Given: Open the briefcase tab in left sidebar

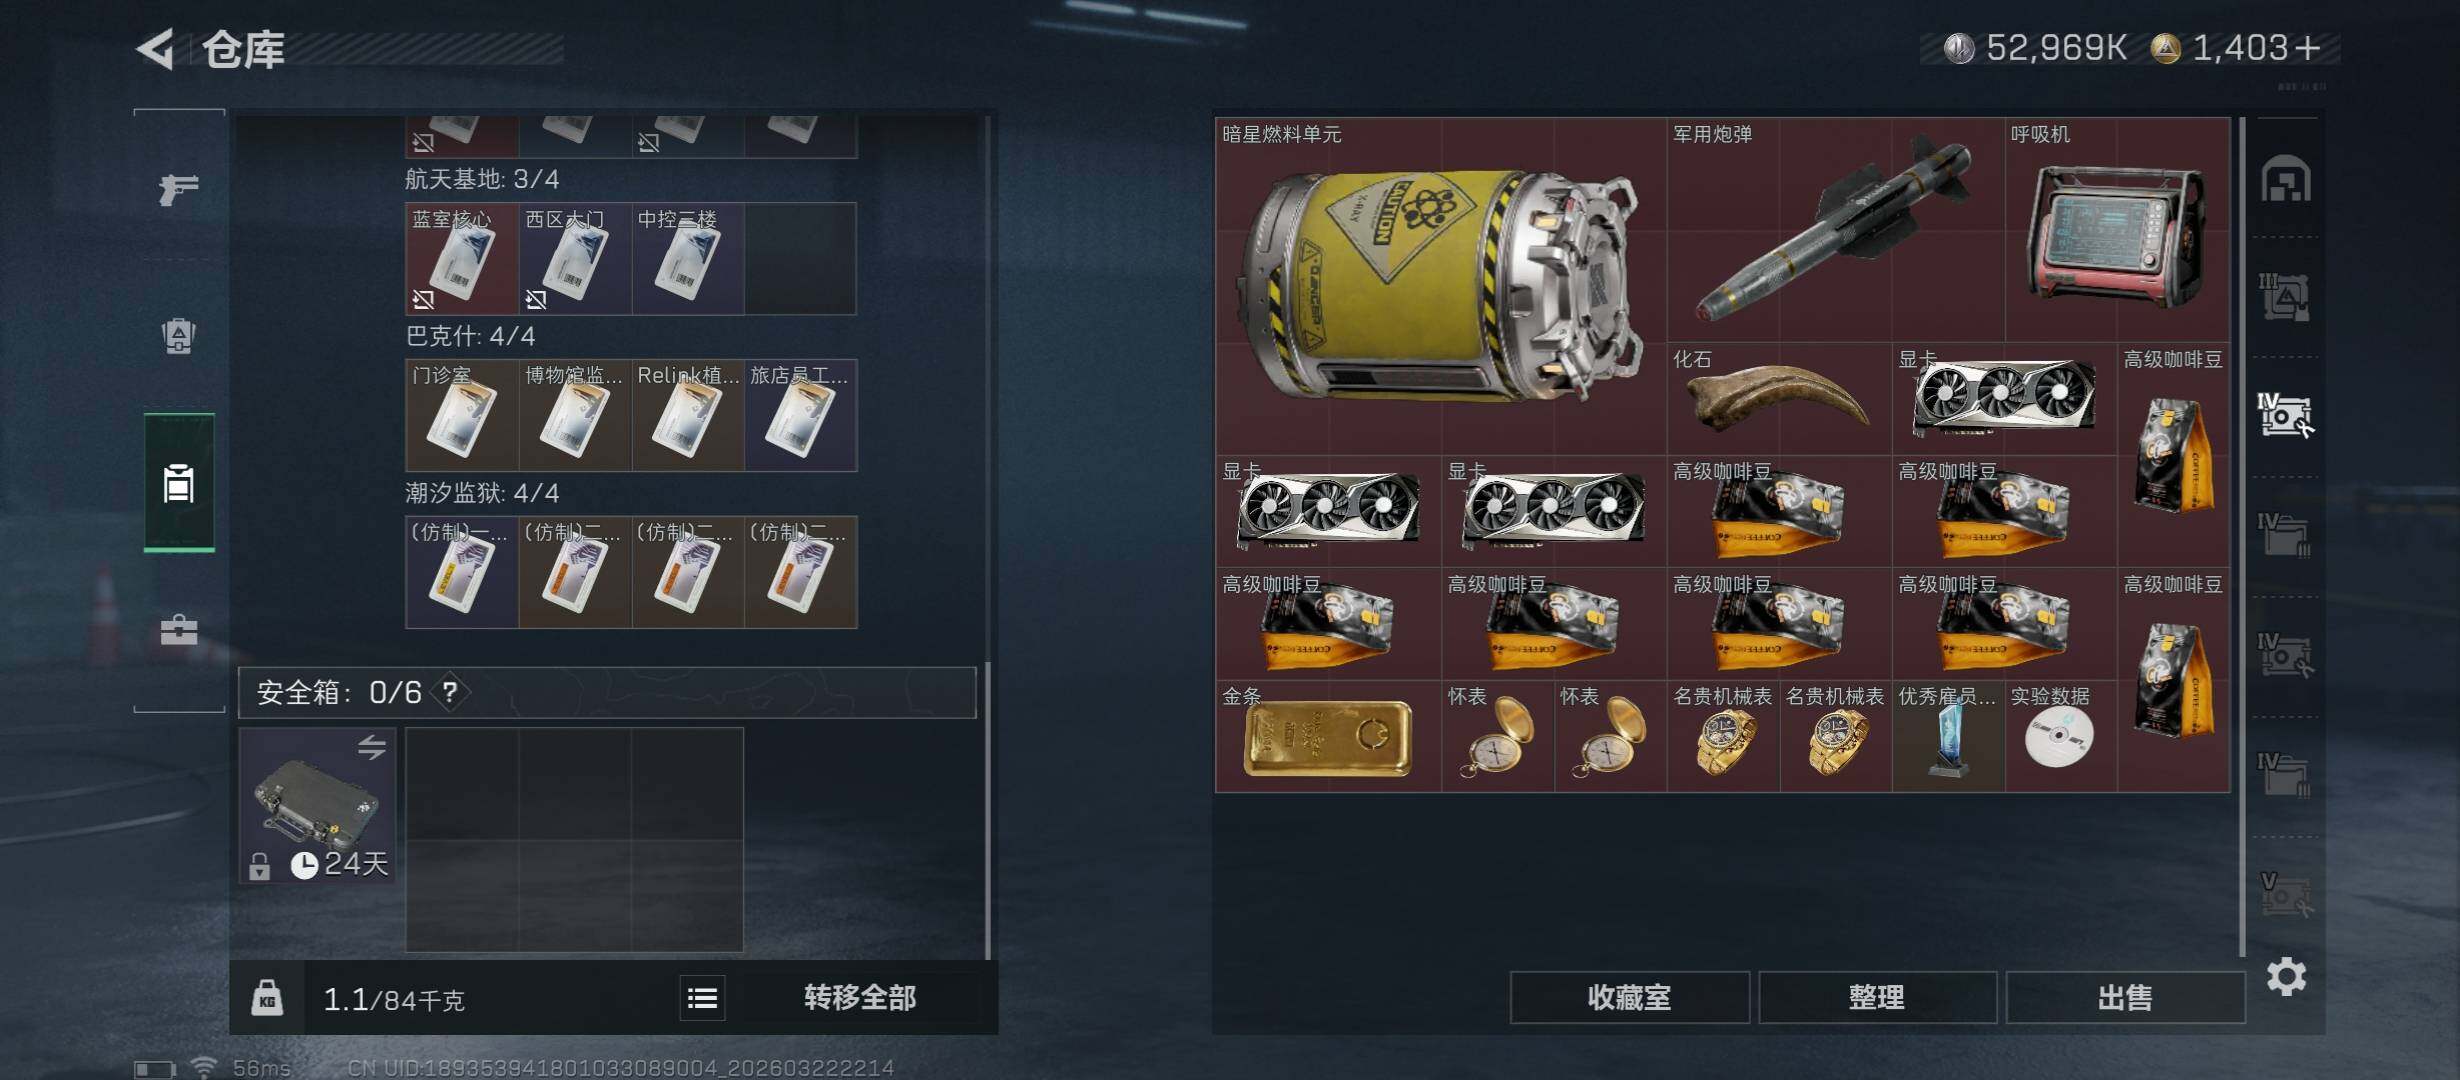Looking at the screenshot, I should click(179, 630).
